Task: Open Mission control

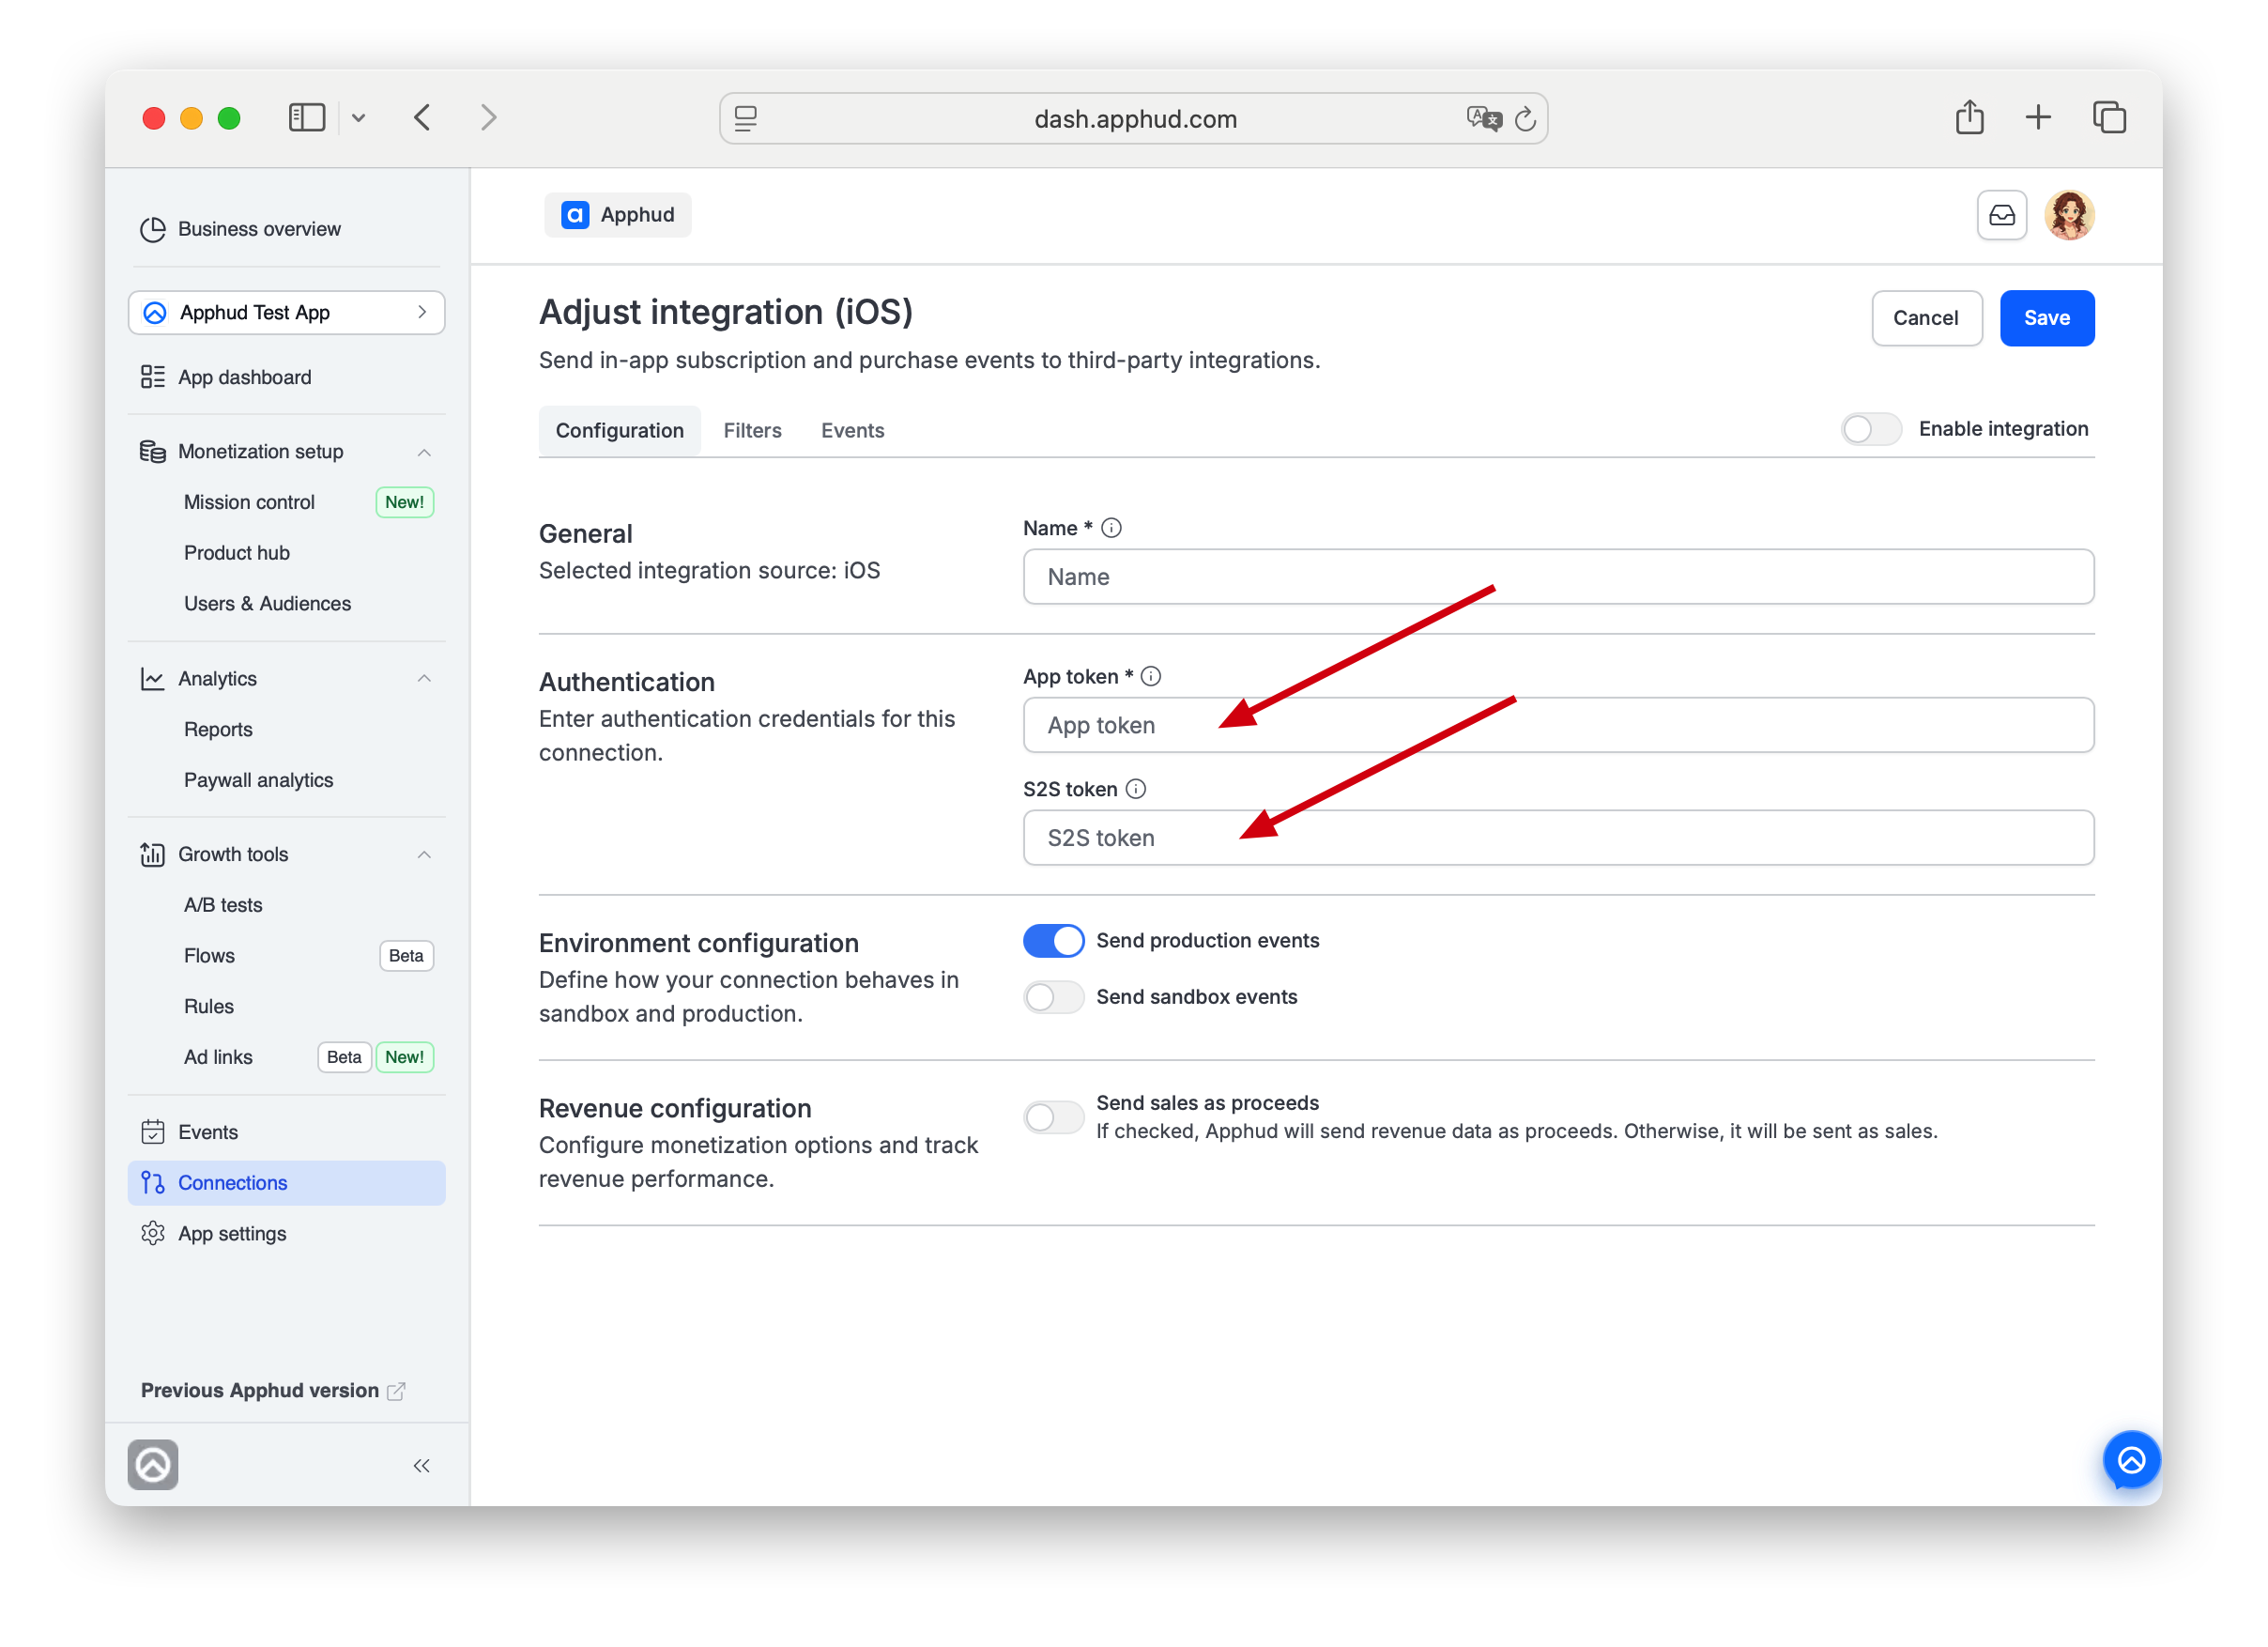Action: [249, 502]
